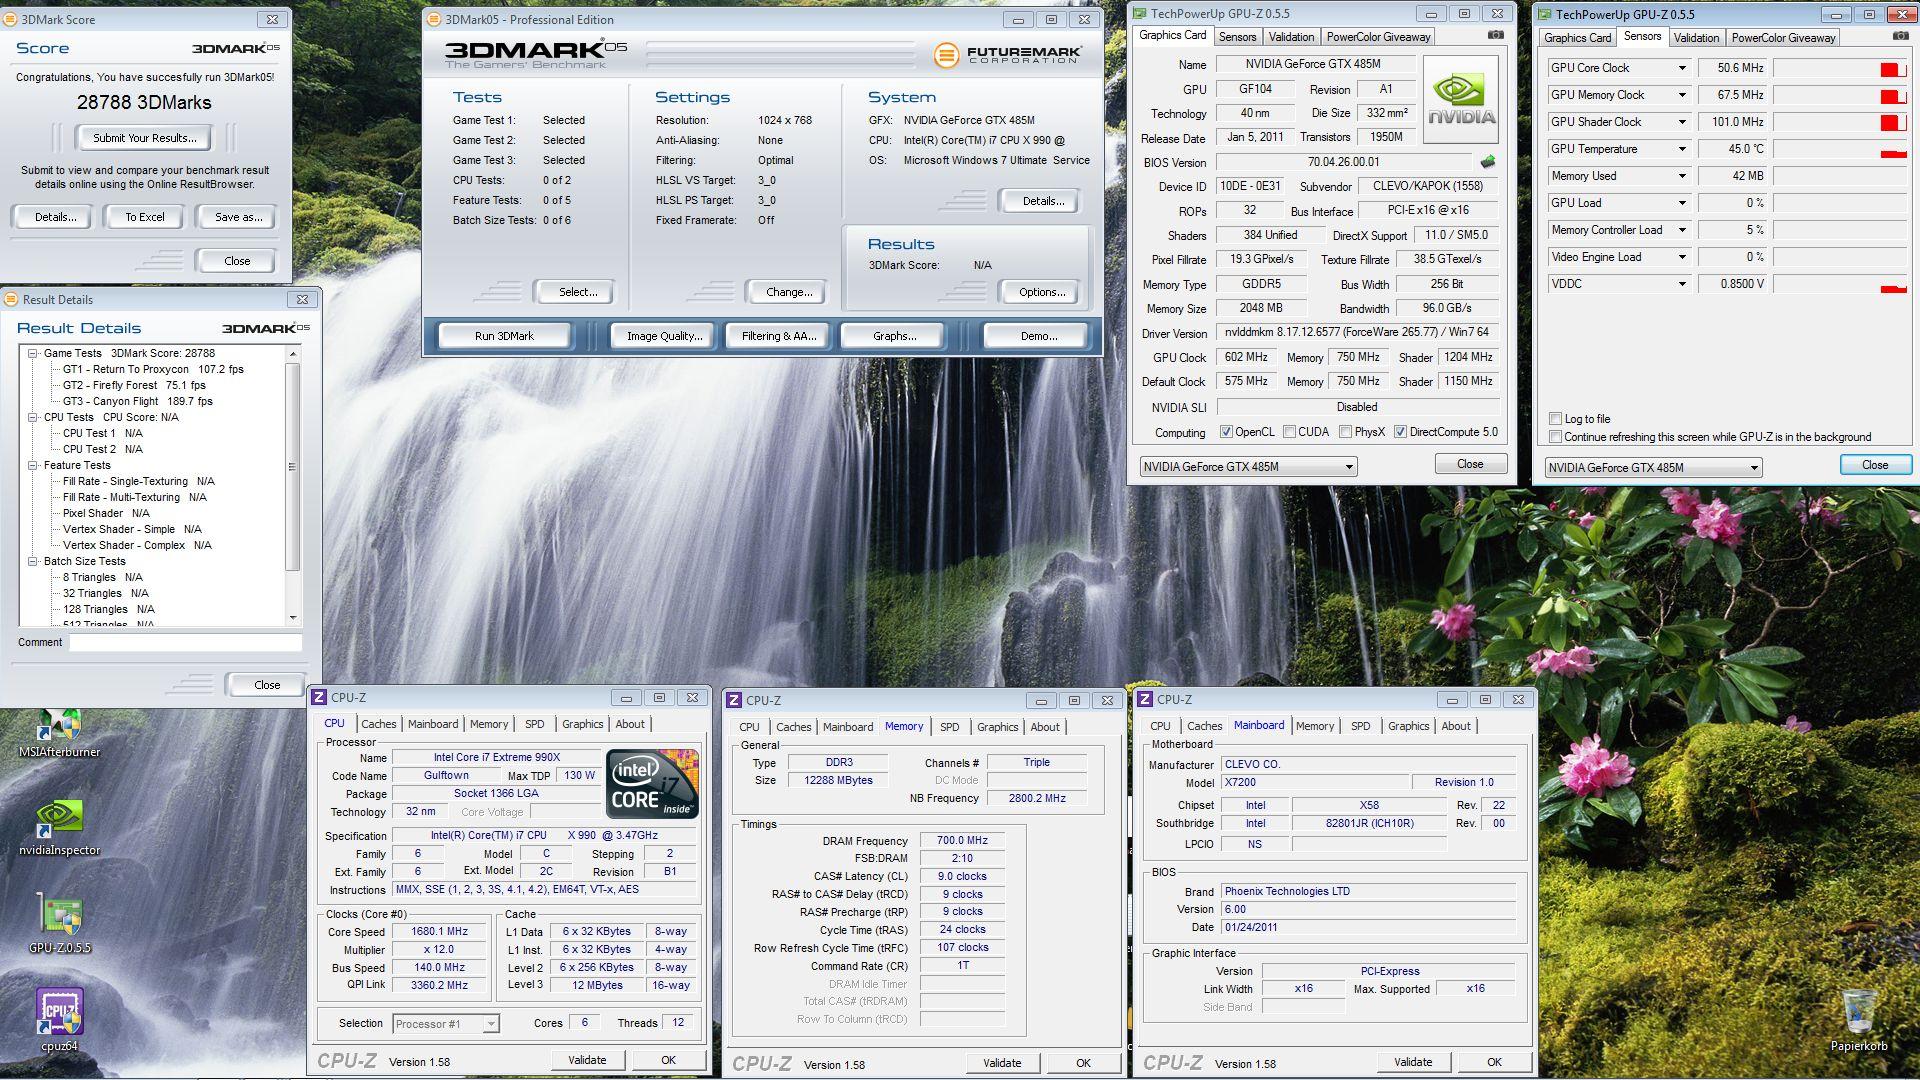Screen dimensions: 1920x1080
Task: Enable Continue refreshing in background checkbox
Action: [1555, 437]
